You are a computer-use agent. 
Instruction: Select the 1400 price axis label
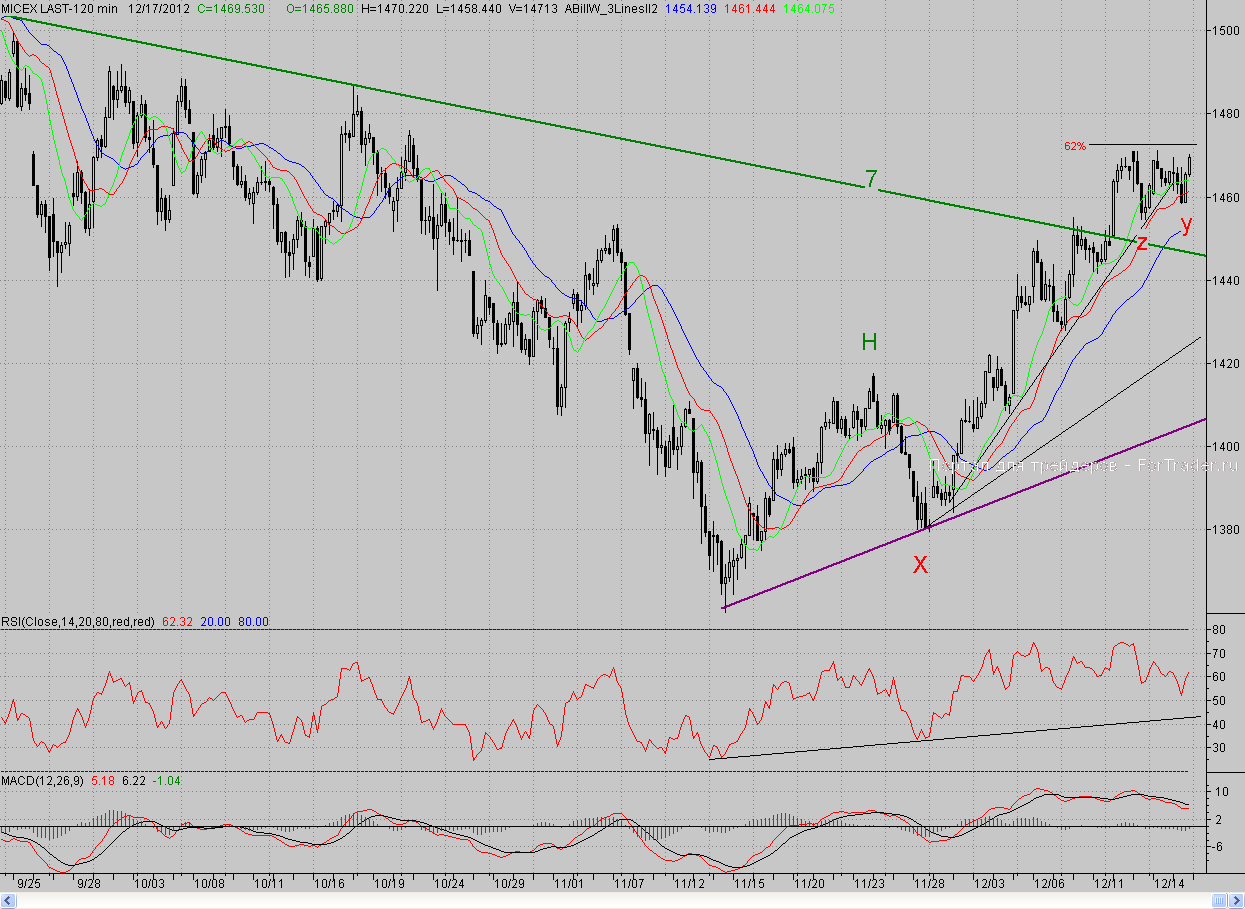[1226, 446]
